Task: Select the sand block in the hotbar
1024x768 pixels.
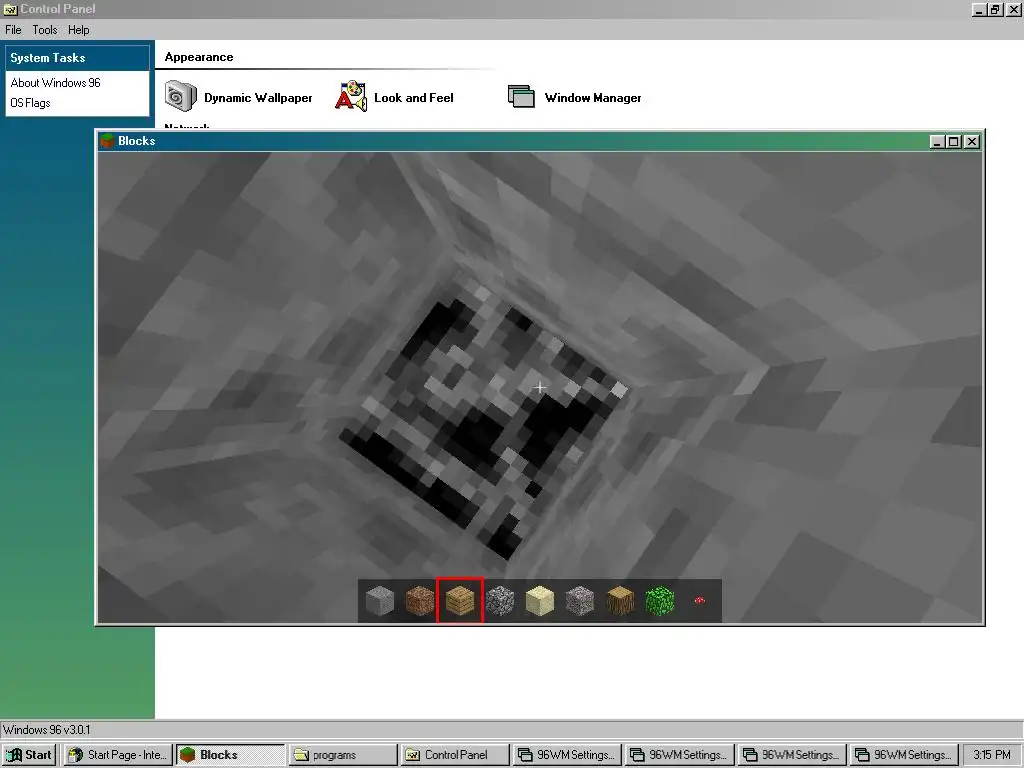Action: 539,601
